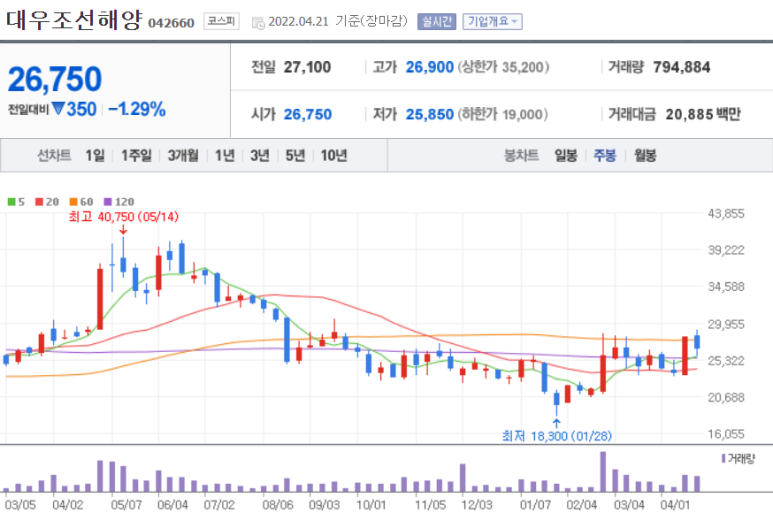Switch to the 10년 line chart
The width and height of the screenshot is (773, 513).
coord(333,155)
